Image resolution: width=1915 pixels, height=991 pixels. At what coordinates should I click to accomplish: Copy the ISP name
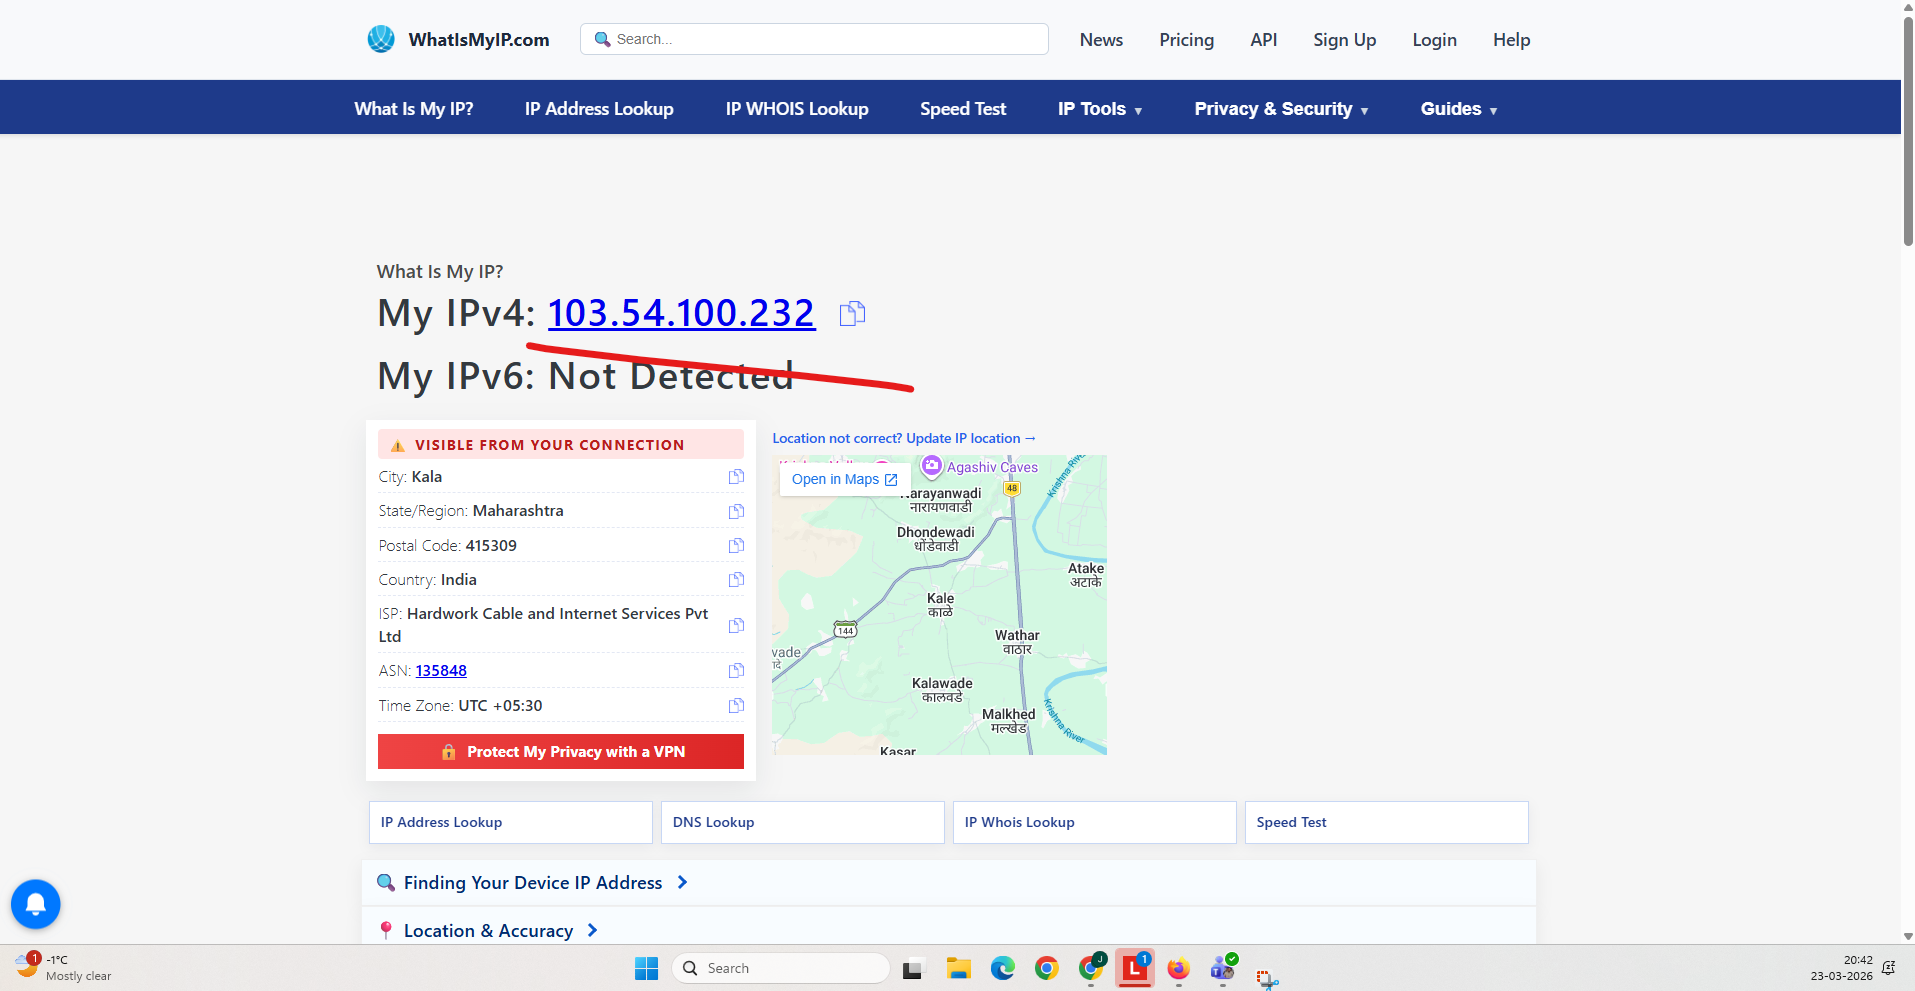click(x=736, y=625)
